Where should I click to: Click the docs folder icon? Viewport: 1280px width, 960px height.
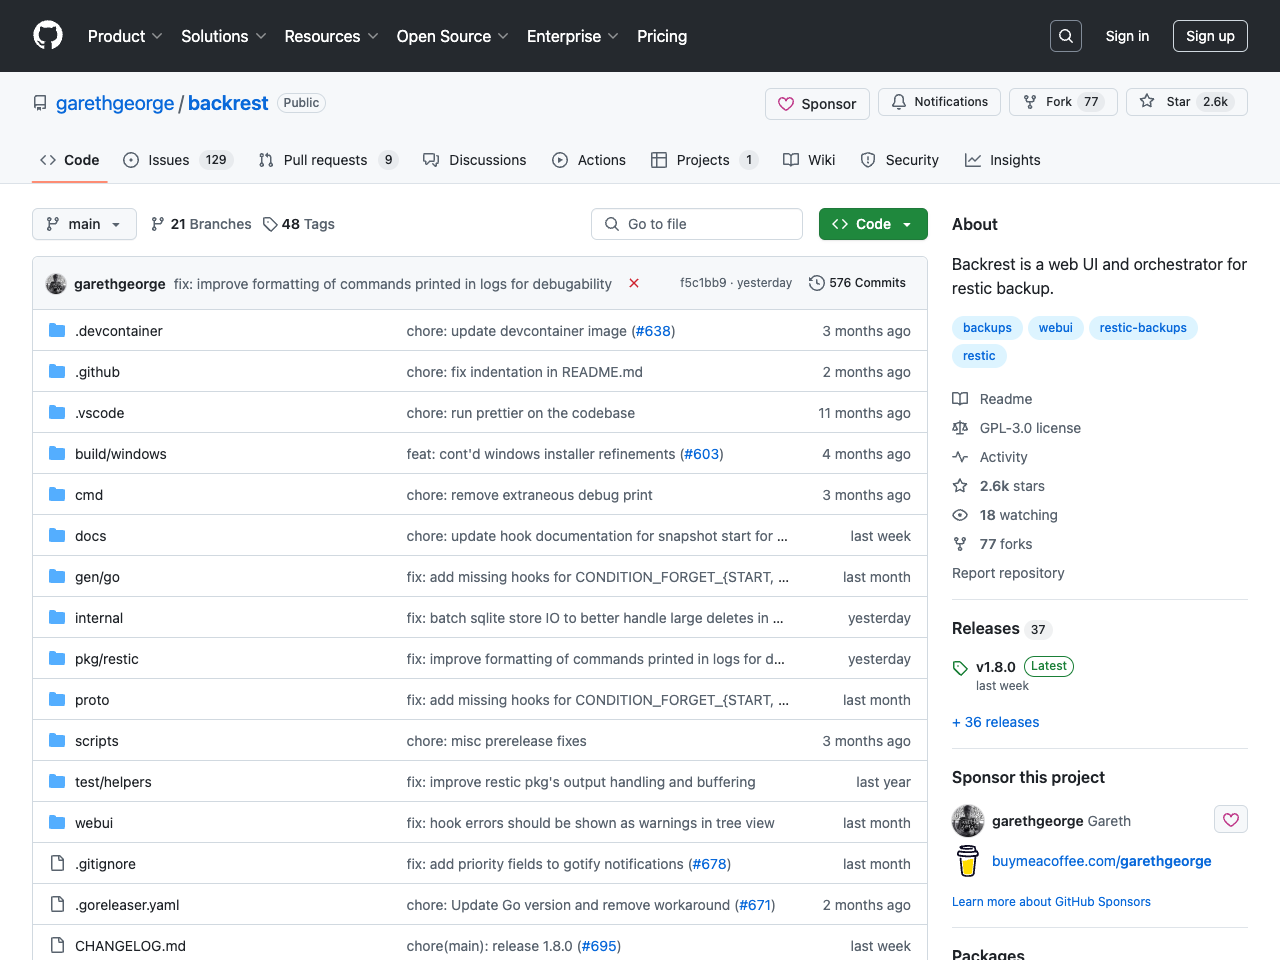point(57,535)
